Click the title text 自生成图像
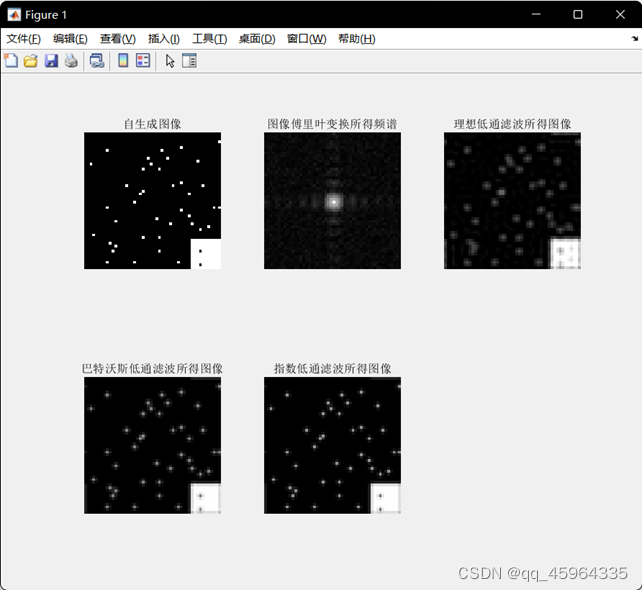643x591 pixels. click(x=153, y=124)
